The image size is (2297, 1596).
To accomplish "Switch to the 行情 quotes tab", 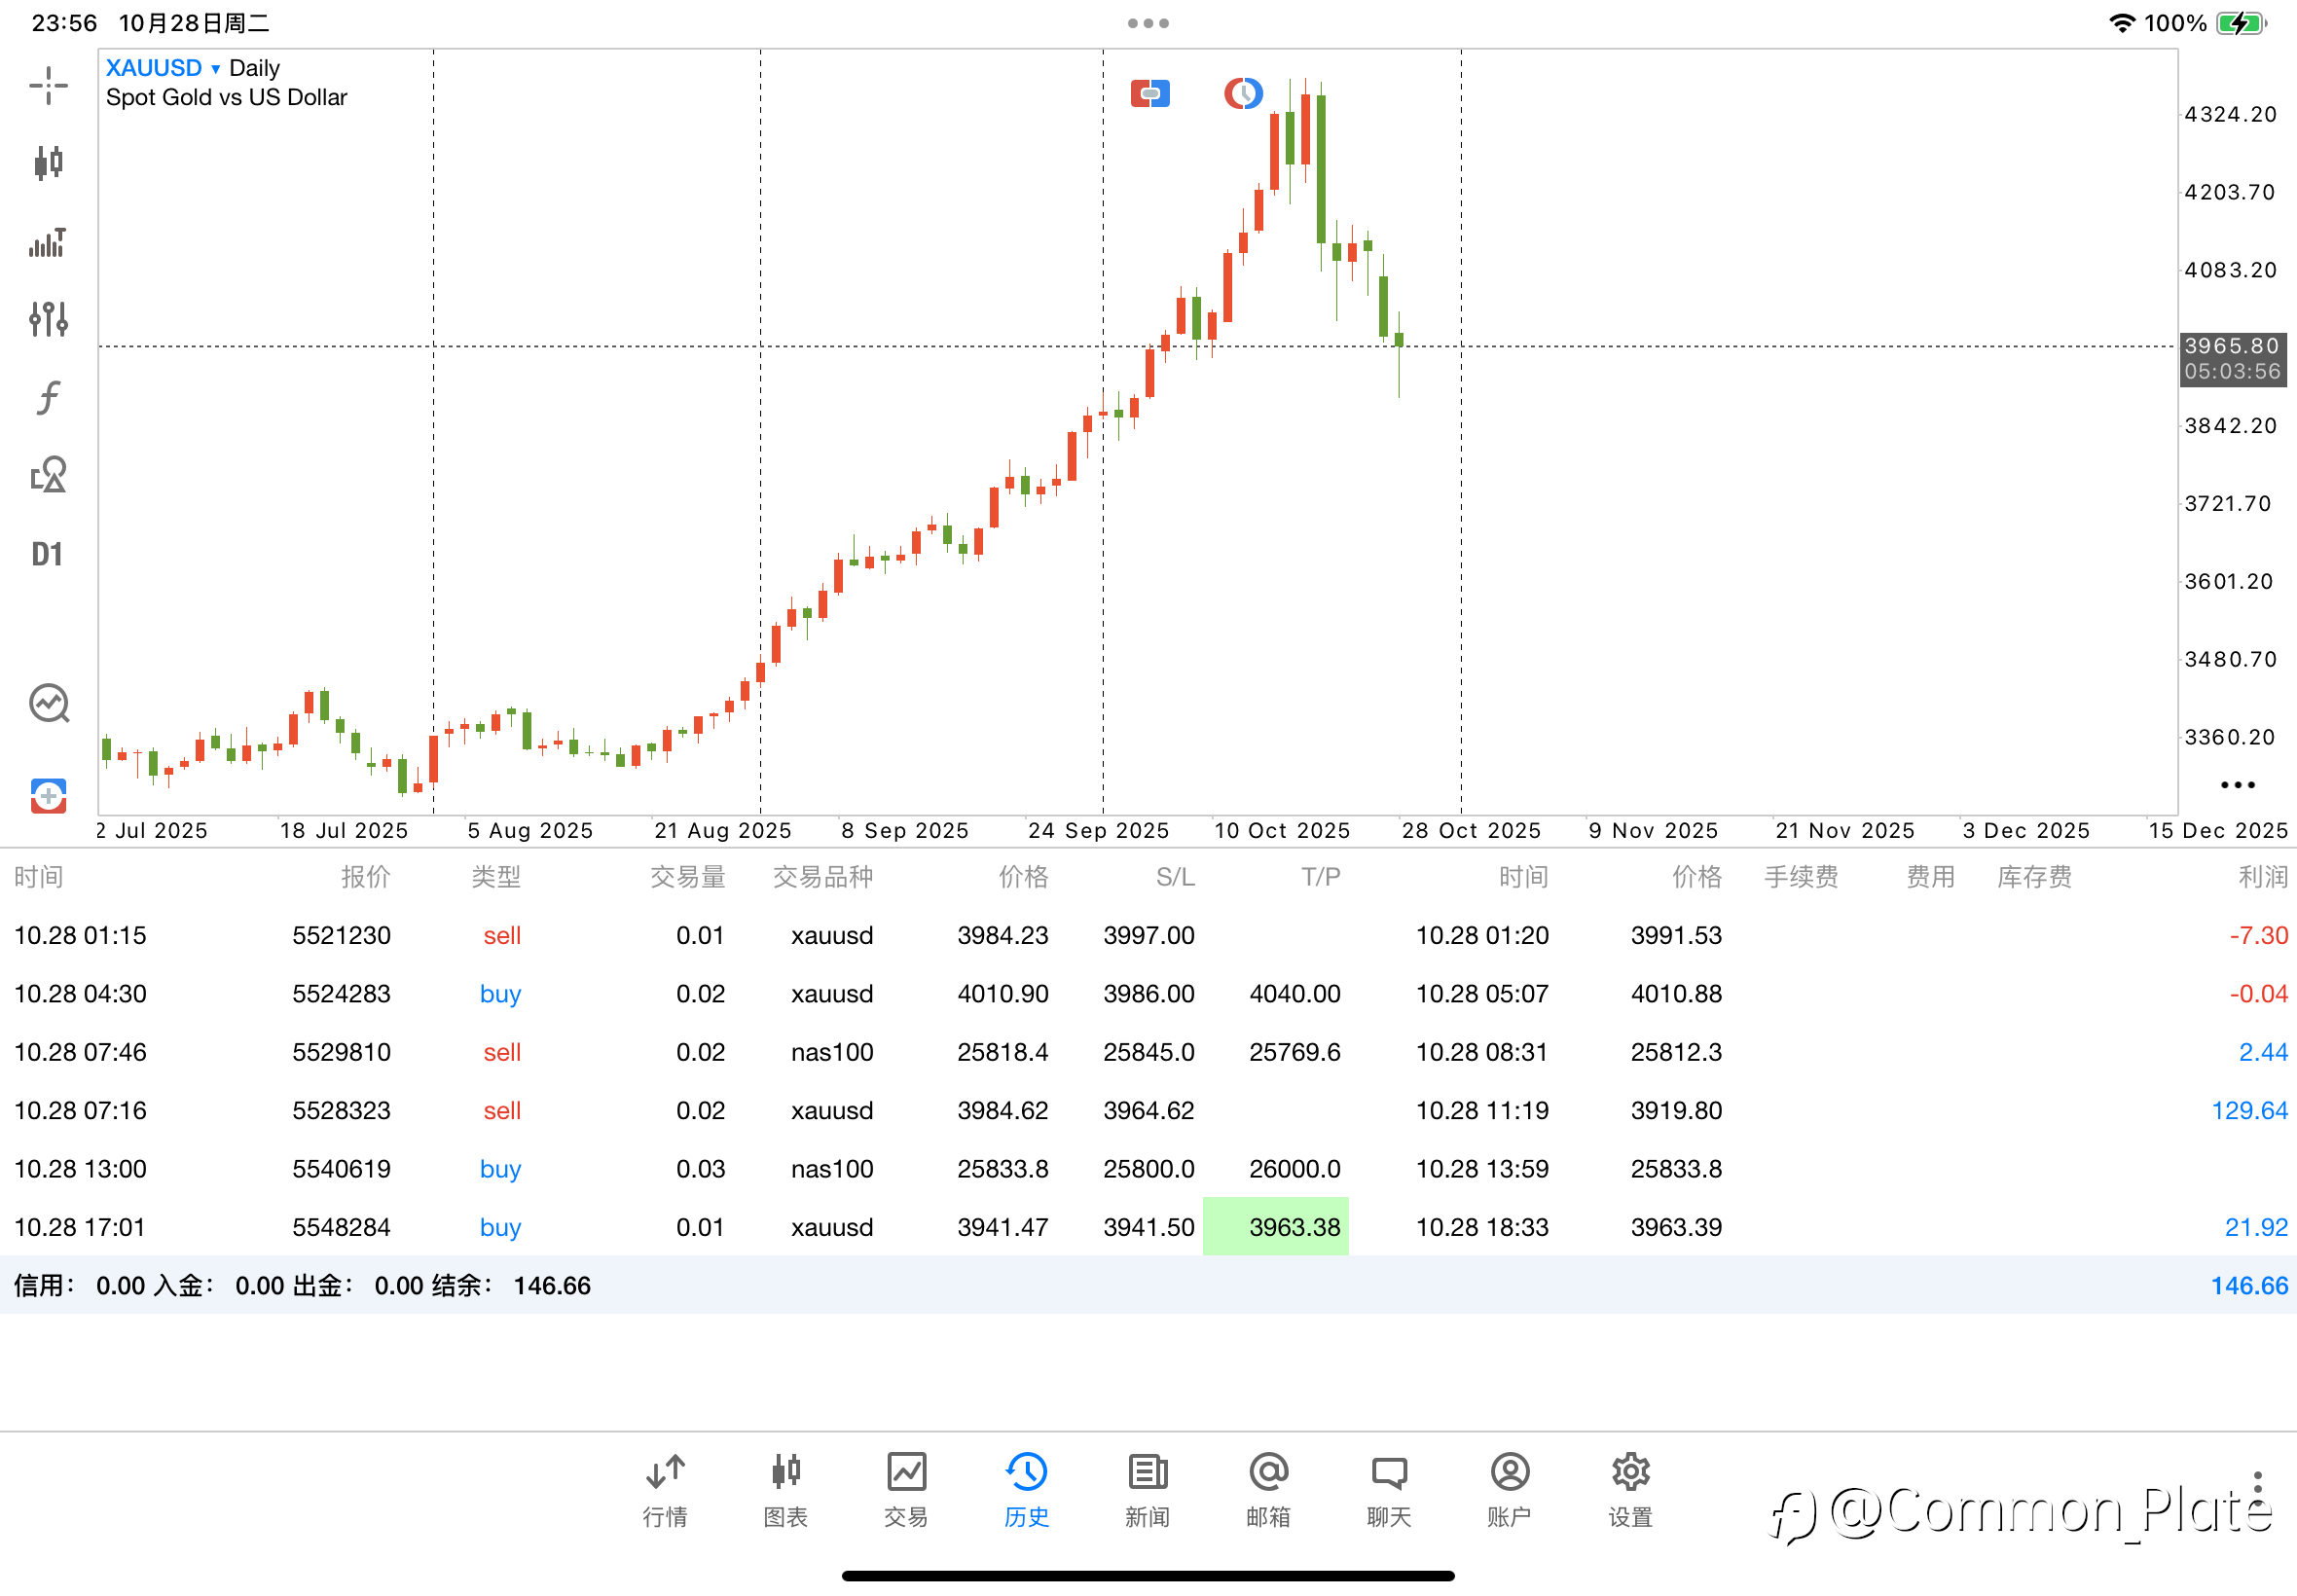I will coord(665,1489).
